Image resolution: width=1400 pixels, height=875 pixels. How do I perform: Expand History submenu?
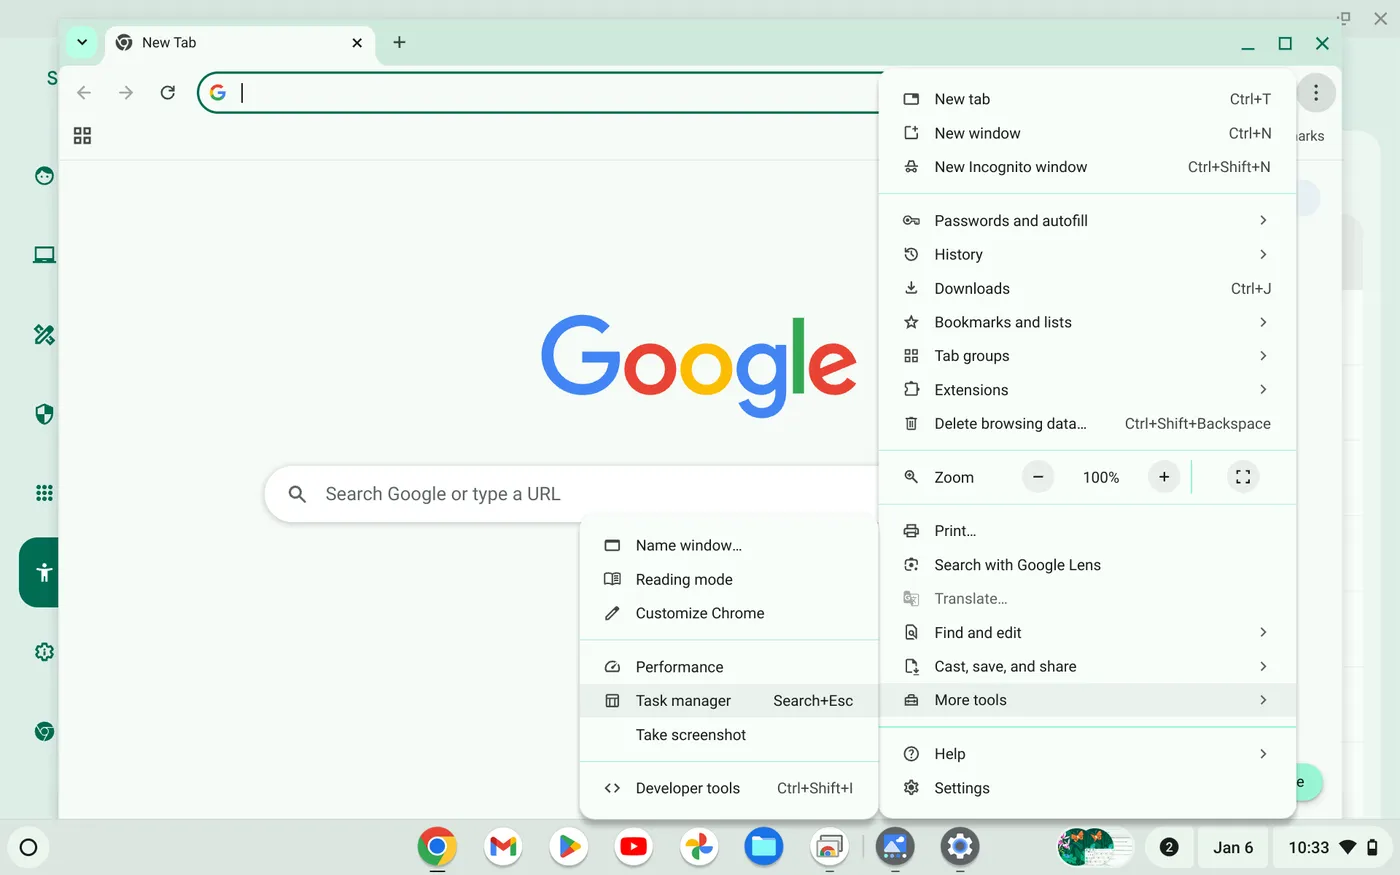(x=1087, y=255)
